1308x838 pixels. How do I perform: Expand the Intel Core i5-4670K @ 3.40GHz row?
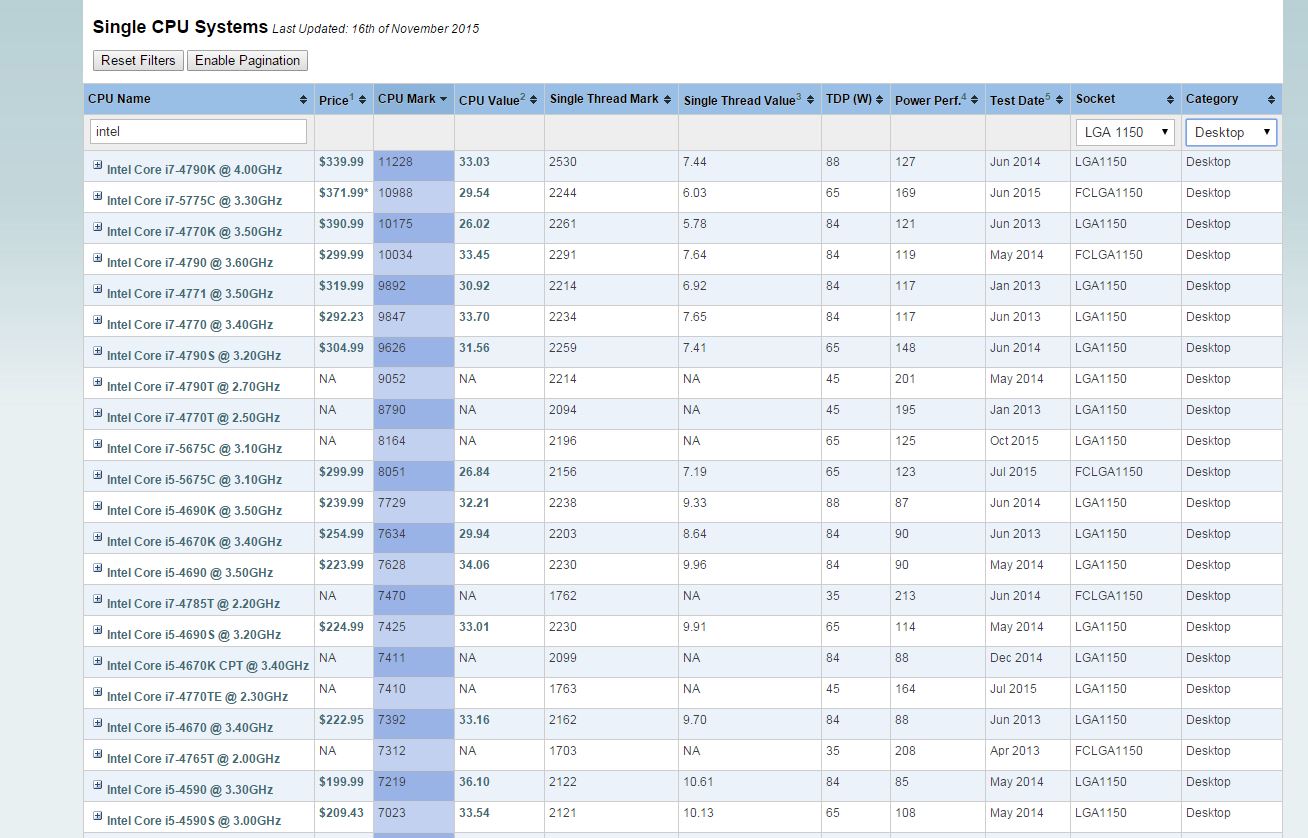tap(98, 537)
